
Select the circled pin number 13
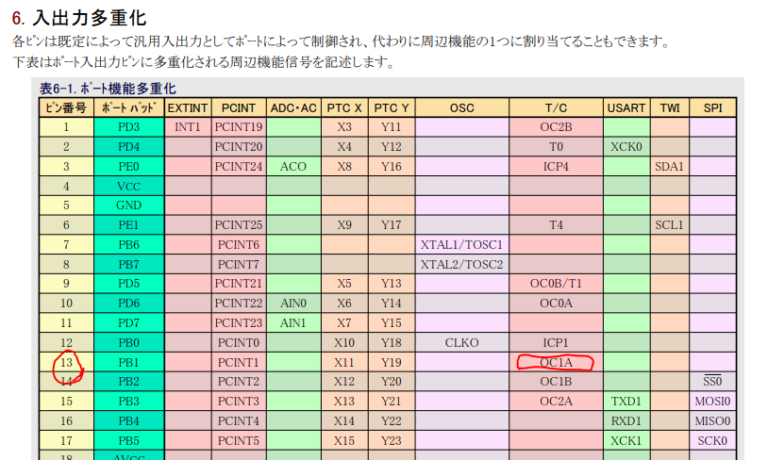tap(66, 362)
